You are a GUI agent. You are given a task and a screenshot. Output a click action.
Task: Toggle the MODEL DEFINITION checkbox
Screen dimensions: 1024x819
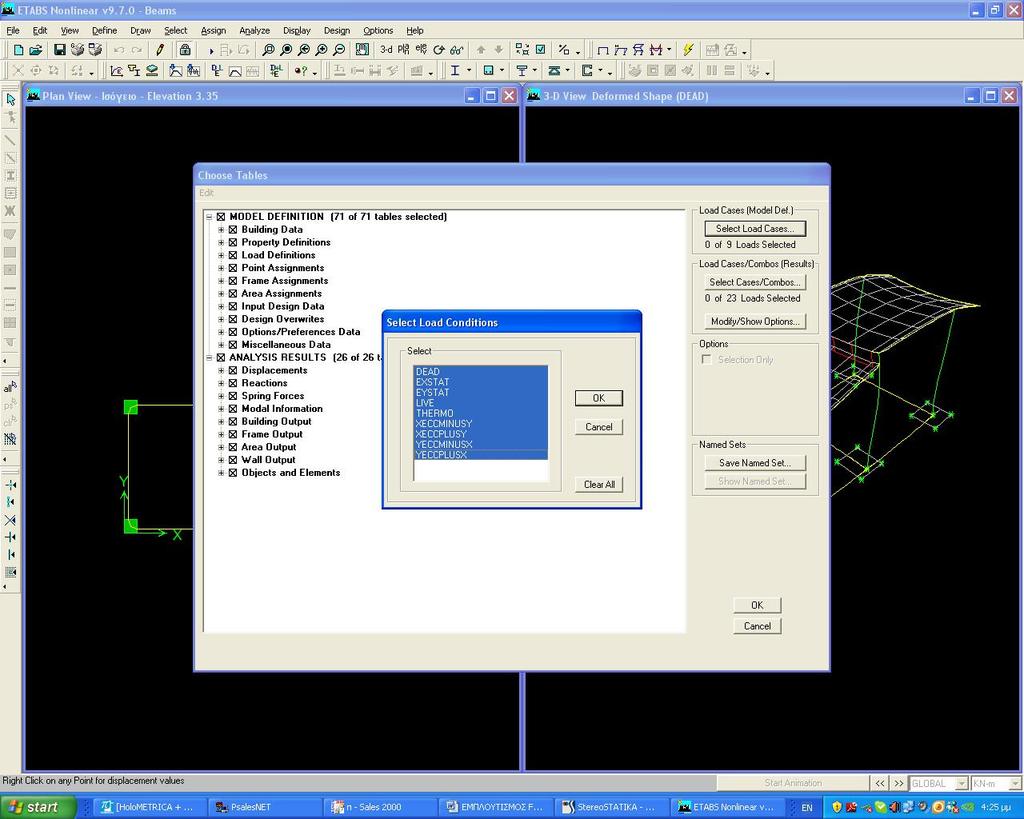(x=221, y=217)
